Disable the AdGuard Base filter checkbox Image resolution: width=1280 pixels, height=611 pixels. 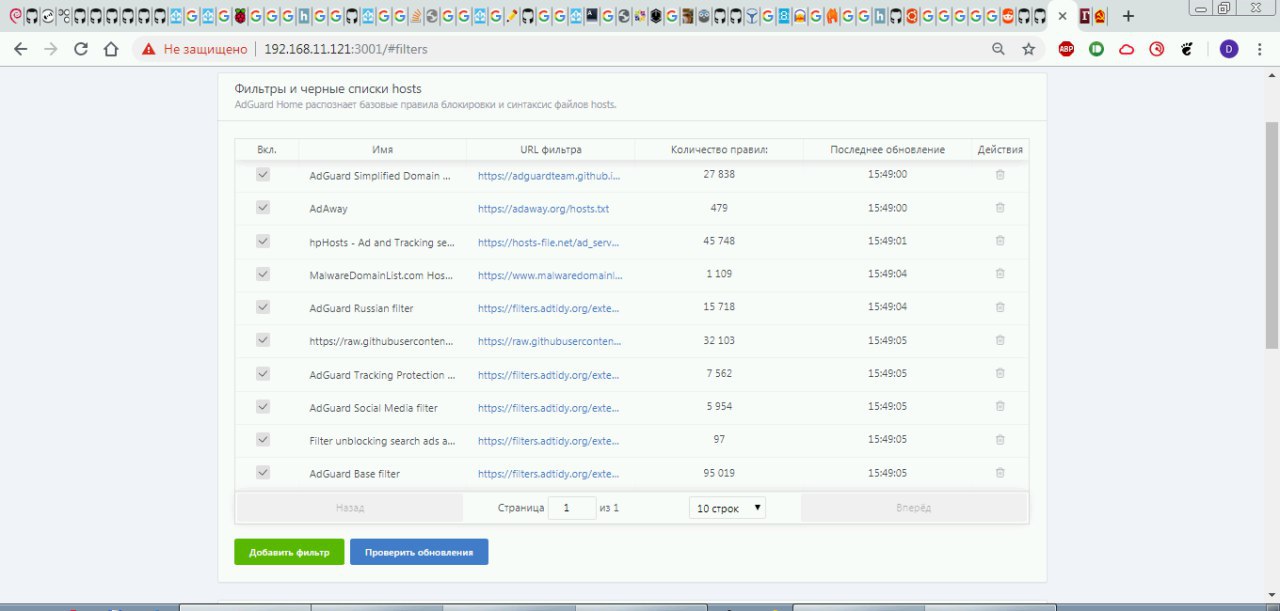pyautogui.click(x=263, y=472)
